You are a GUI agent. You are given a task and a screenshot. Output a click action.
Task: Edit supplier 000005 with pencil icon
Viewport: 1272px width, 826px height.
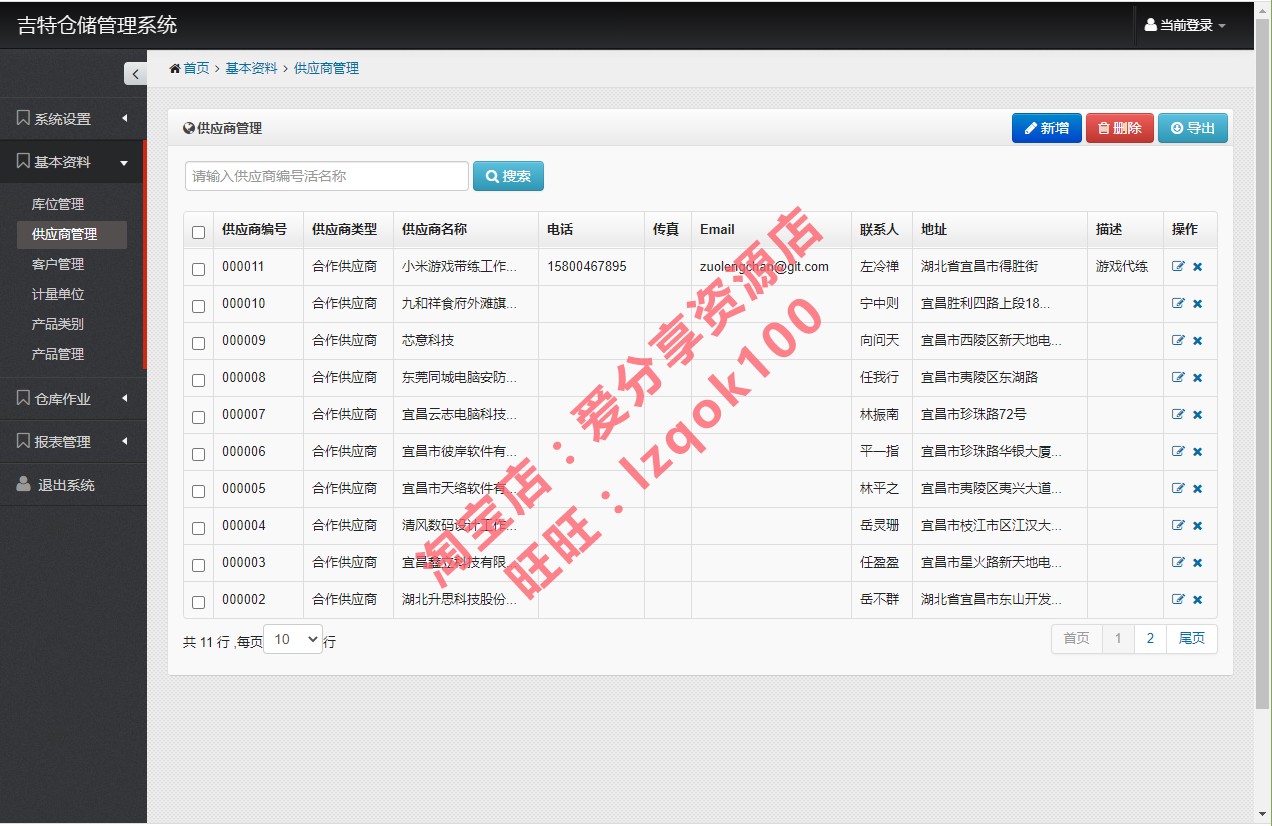[x=1178, y=489]
